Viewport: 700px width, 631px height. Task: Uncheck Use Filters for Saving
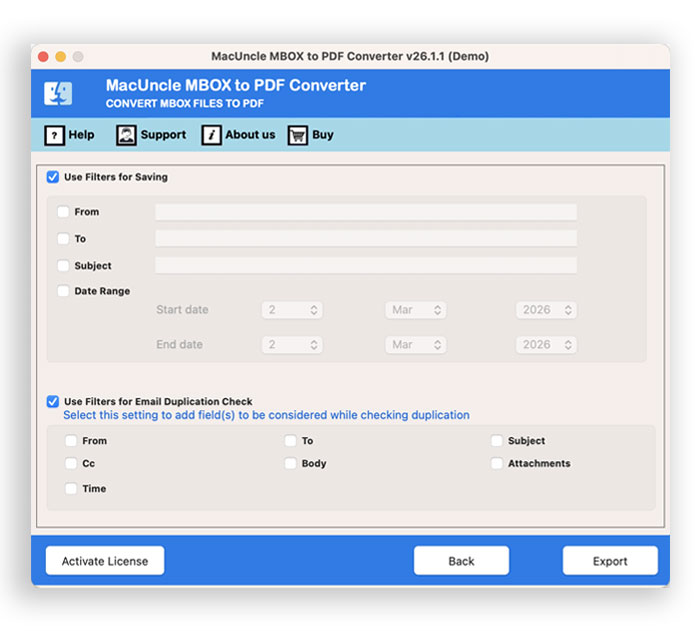point(53,177)
